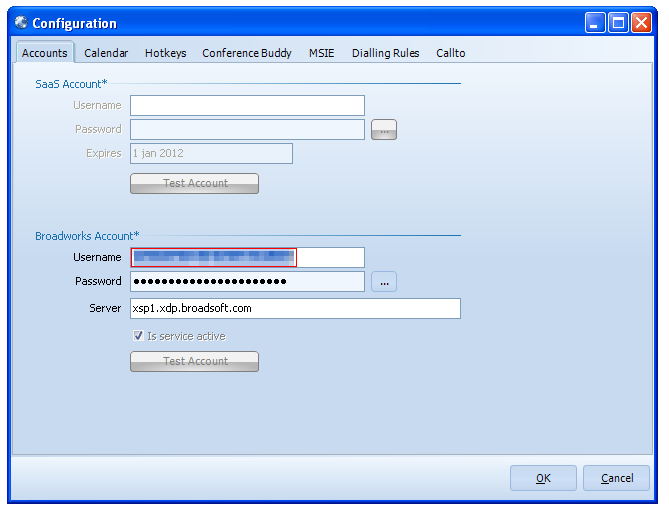Screen dimensions: 669x512
Task: Click the SaaS Account Username field
Action: tap(247, 106)
